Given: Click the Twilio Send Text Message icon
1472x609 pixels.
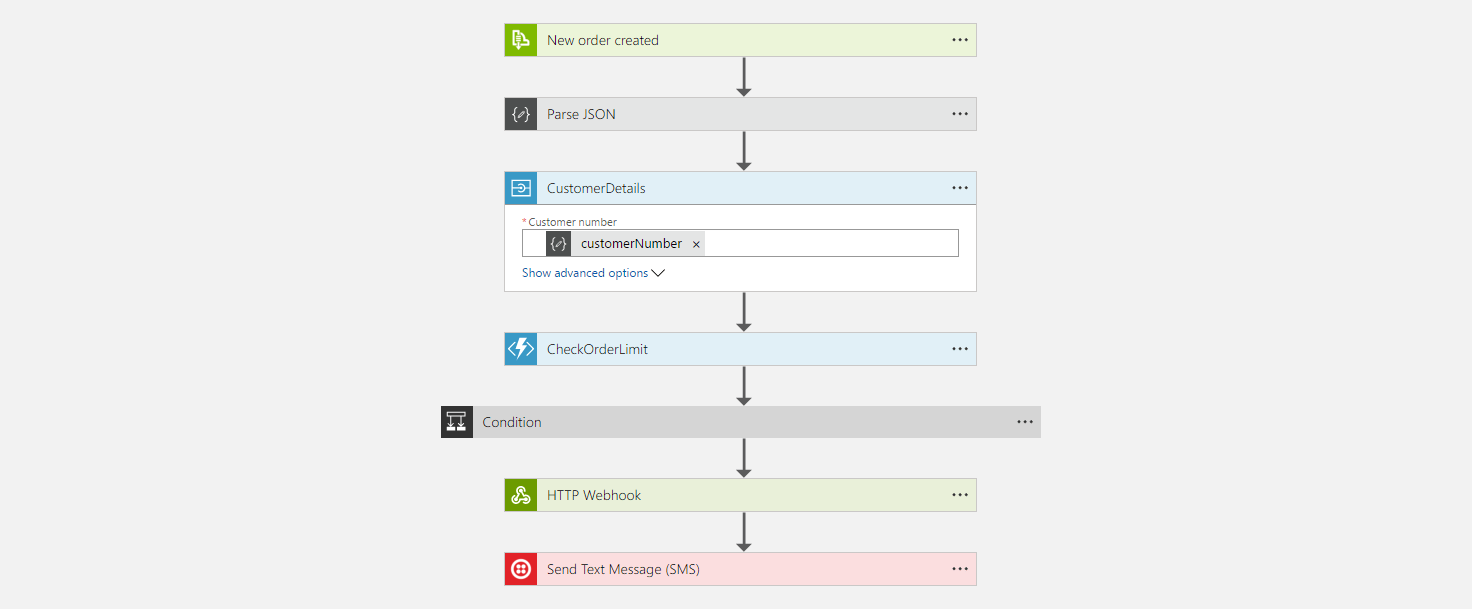Looking at the screenshot, I should 521,569.
